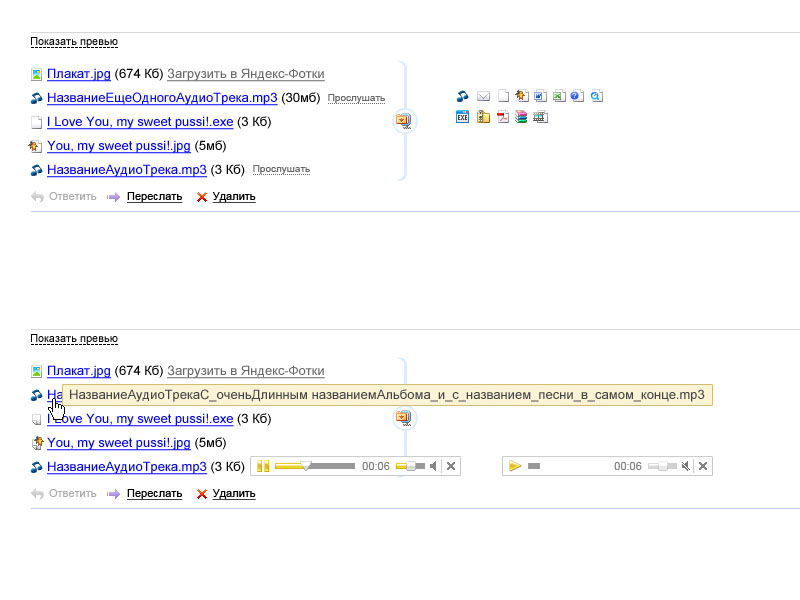Expand the bottom 'Показать превью' section

pyautogui.click(x=74, y=339)
